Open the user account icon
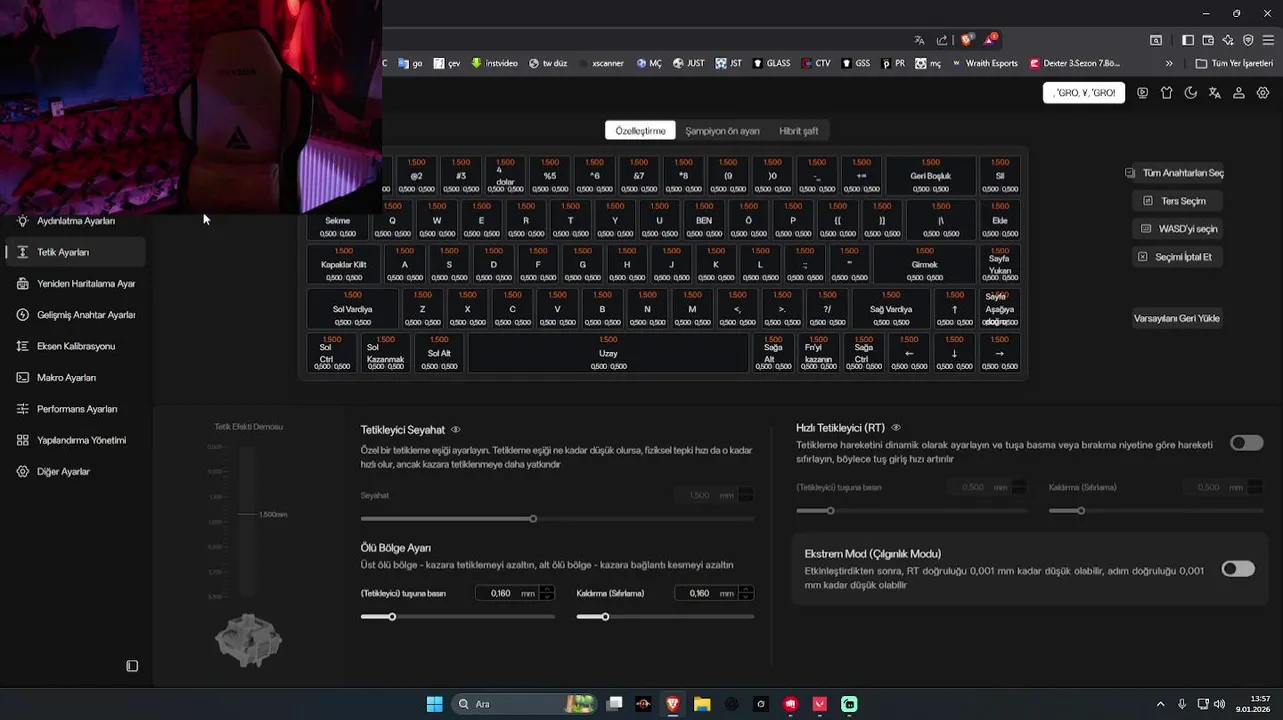1283x720 pixels. coord(1239,93)
